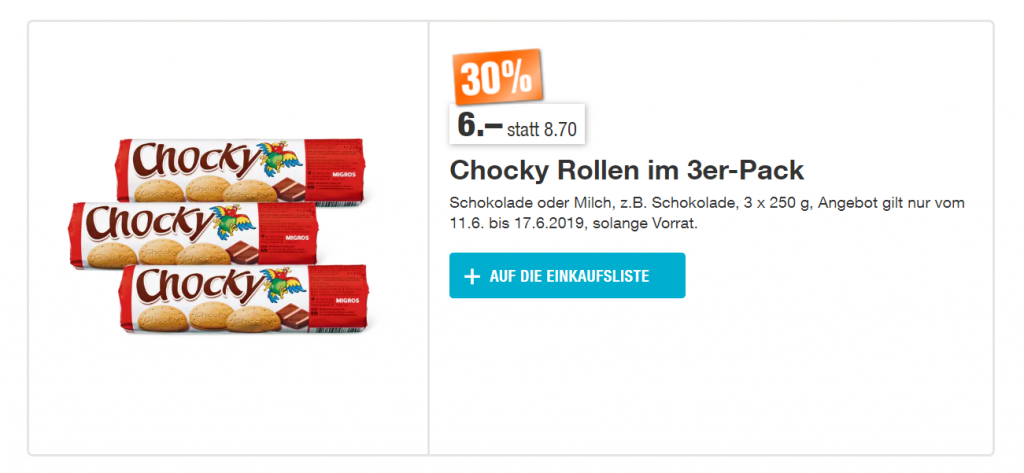Click the biscuits pictured on the middle roll
Image resolution: width=1024 pixels, height=473 pixels.
click(x=160, y=252)
